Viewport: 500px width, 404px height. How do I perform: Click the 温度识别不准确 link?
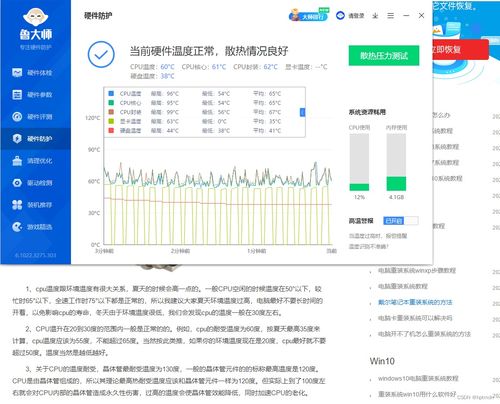[368, 247]
